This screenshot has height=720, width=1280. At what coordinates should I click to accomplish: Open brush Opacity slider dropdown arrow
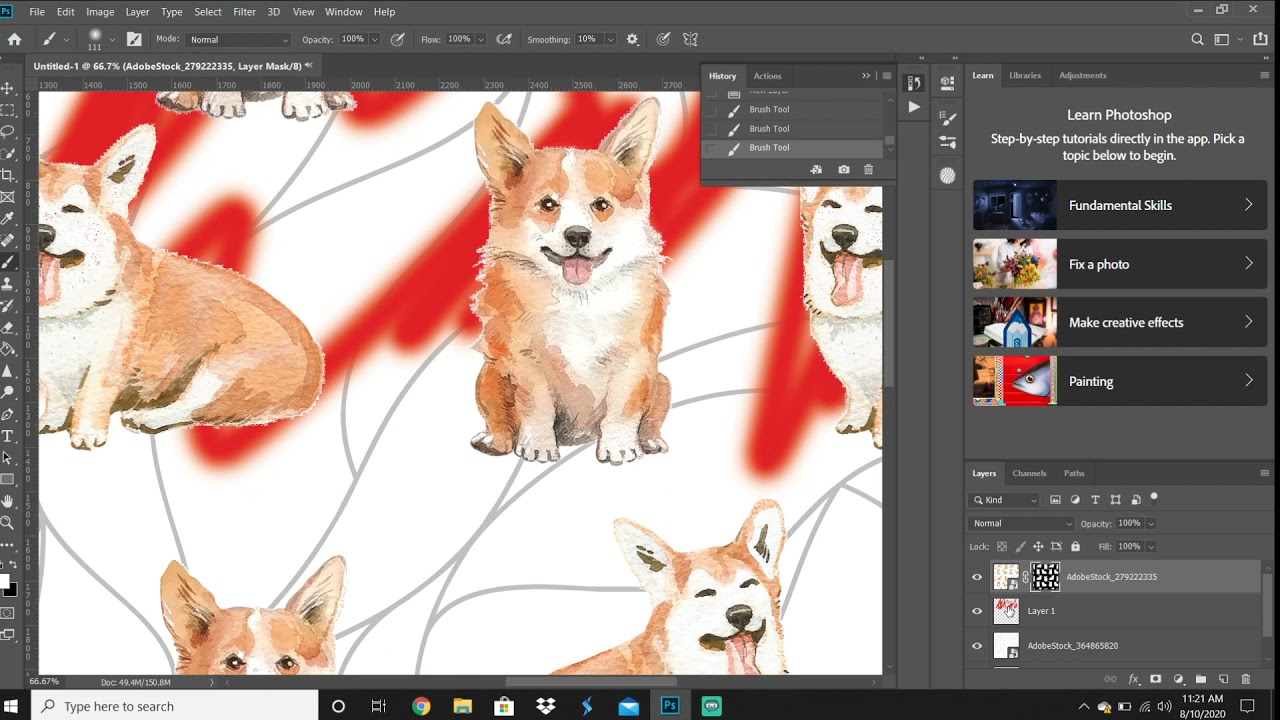coord(375,40)
